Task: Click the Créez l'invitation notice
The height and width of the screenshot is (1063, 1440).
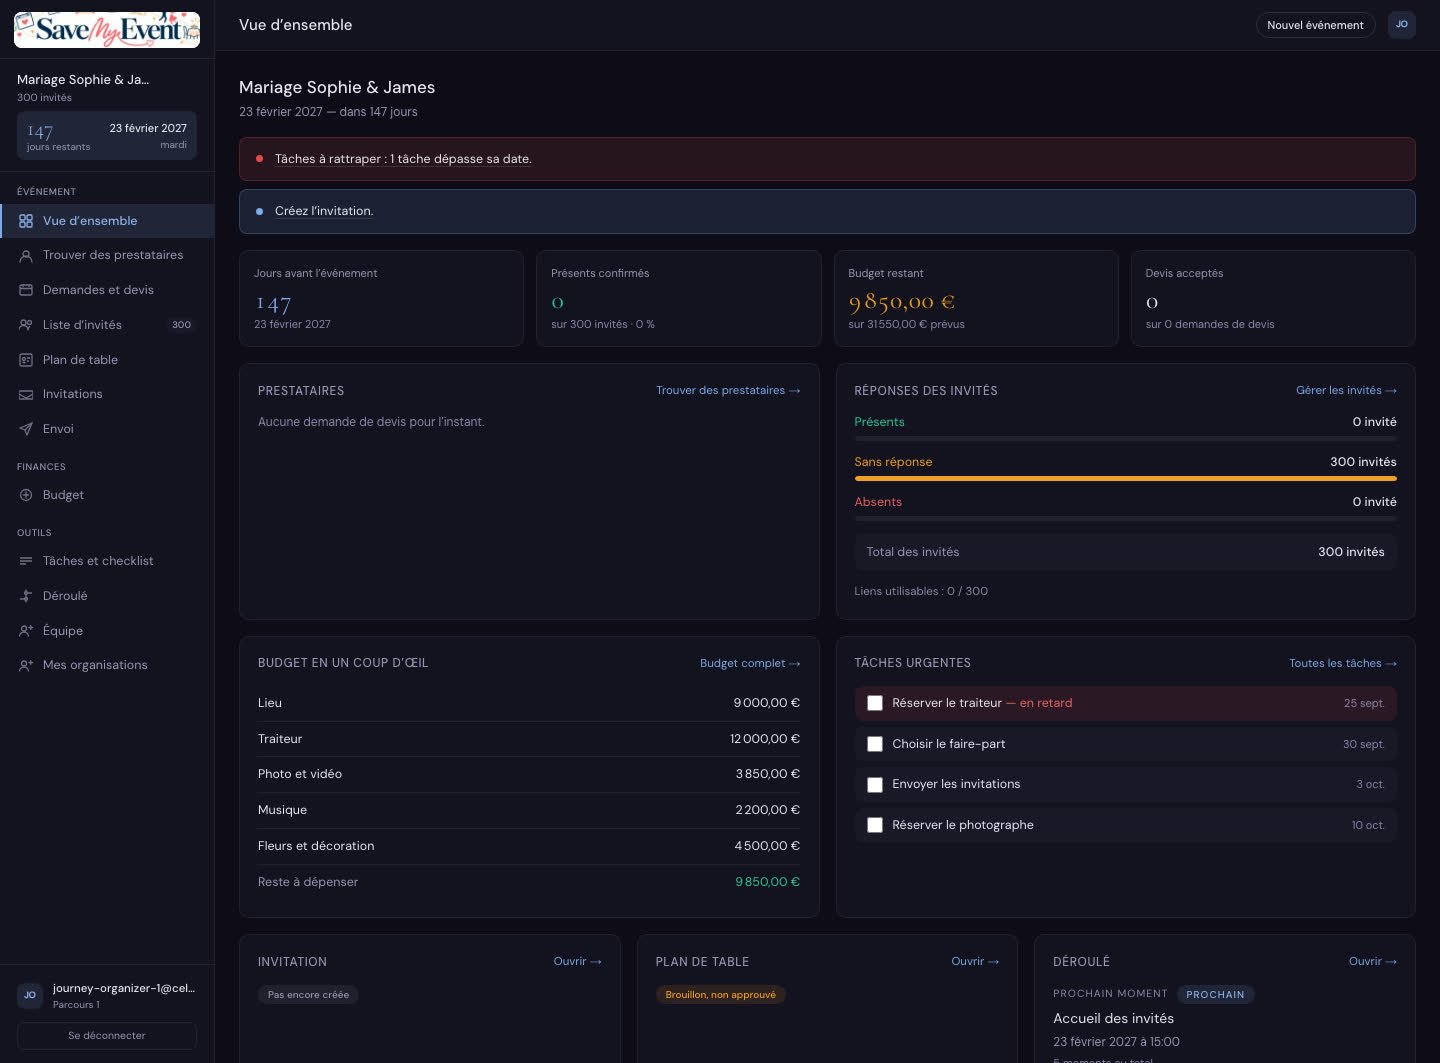Action: pyautogui.click(x=827, y=211)
